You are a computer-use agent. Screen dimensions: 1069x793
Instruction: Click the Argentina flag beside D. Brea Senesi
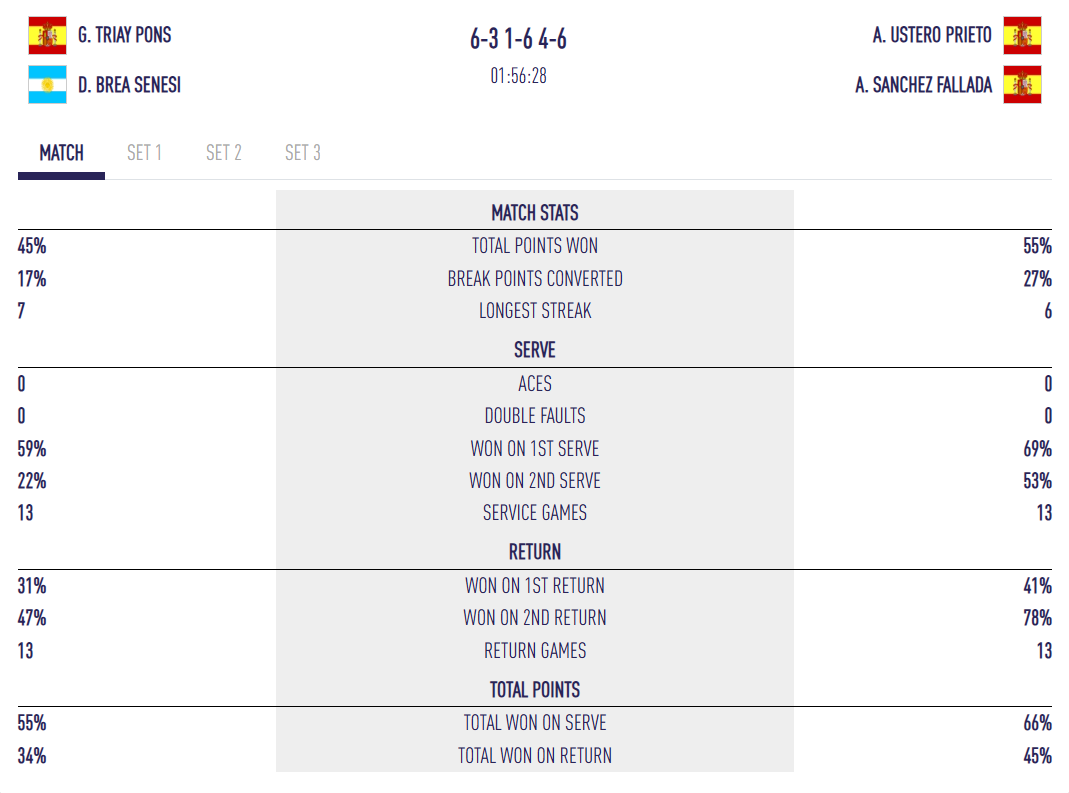click(x=47, y=85)
